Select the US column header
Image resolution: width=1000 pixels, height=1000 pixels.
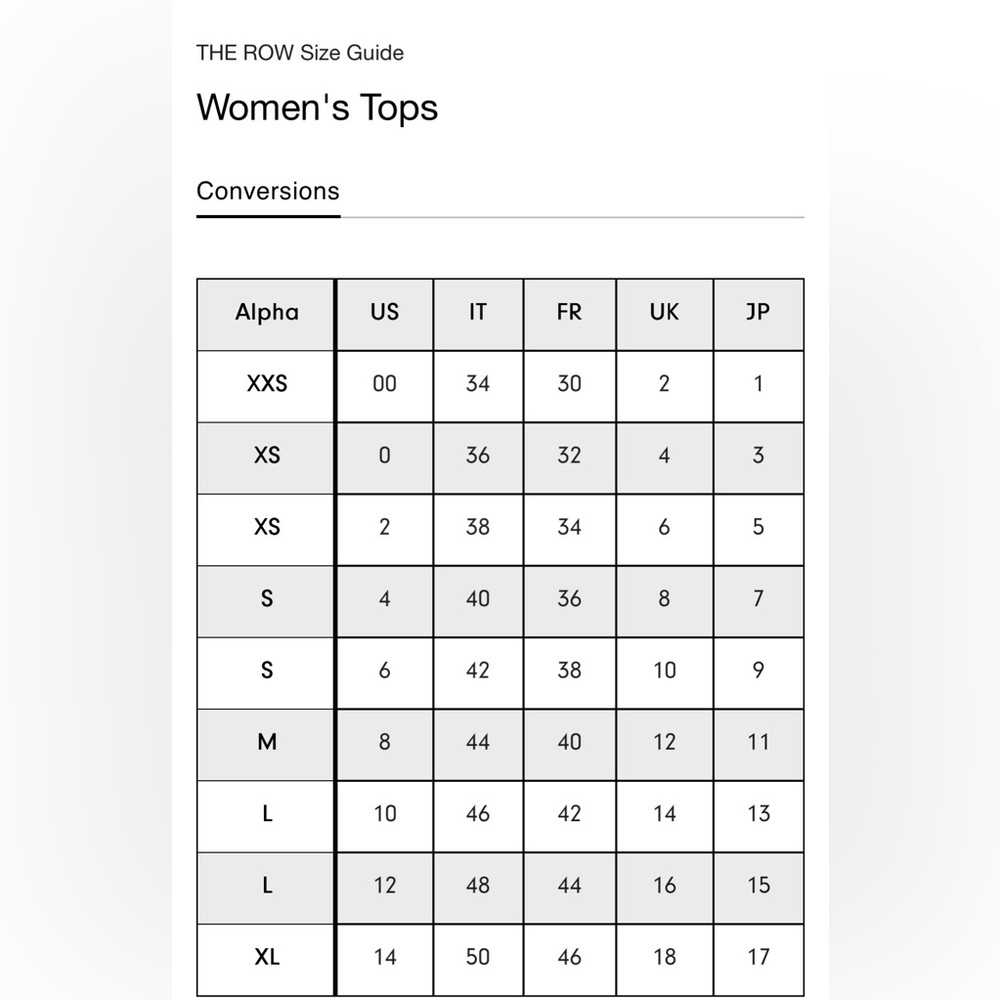pyautogui.click(x=385, y=314)
